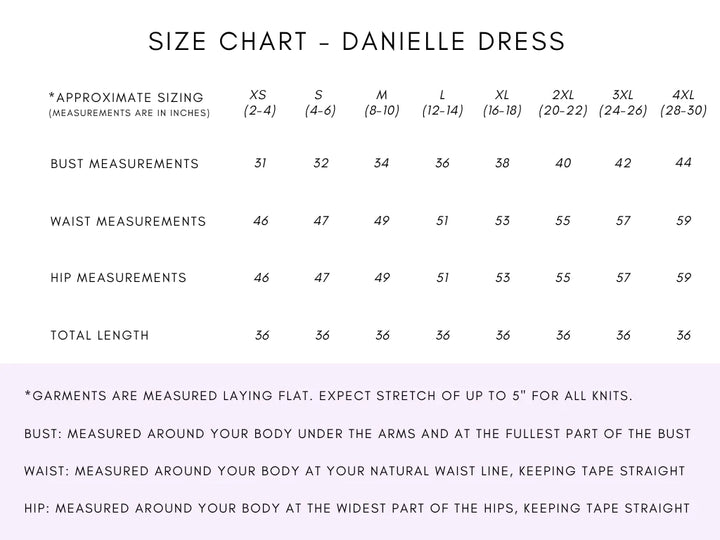Click the Bust Measurements row label
This screenshot has width=720, height=540.
click(x=125, y=164)
